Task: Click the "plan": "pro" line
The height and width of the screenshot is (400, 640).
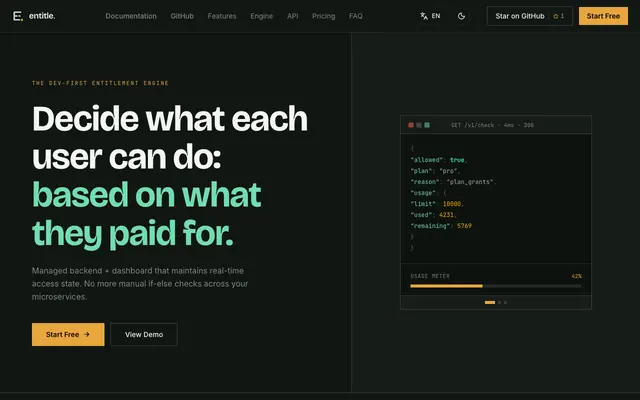Action: [x=436, y=171]
